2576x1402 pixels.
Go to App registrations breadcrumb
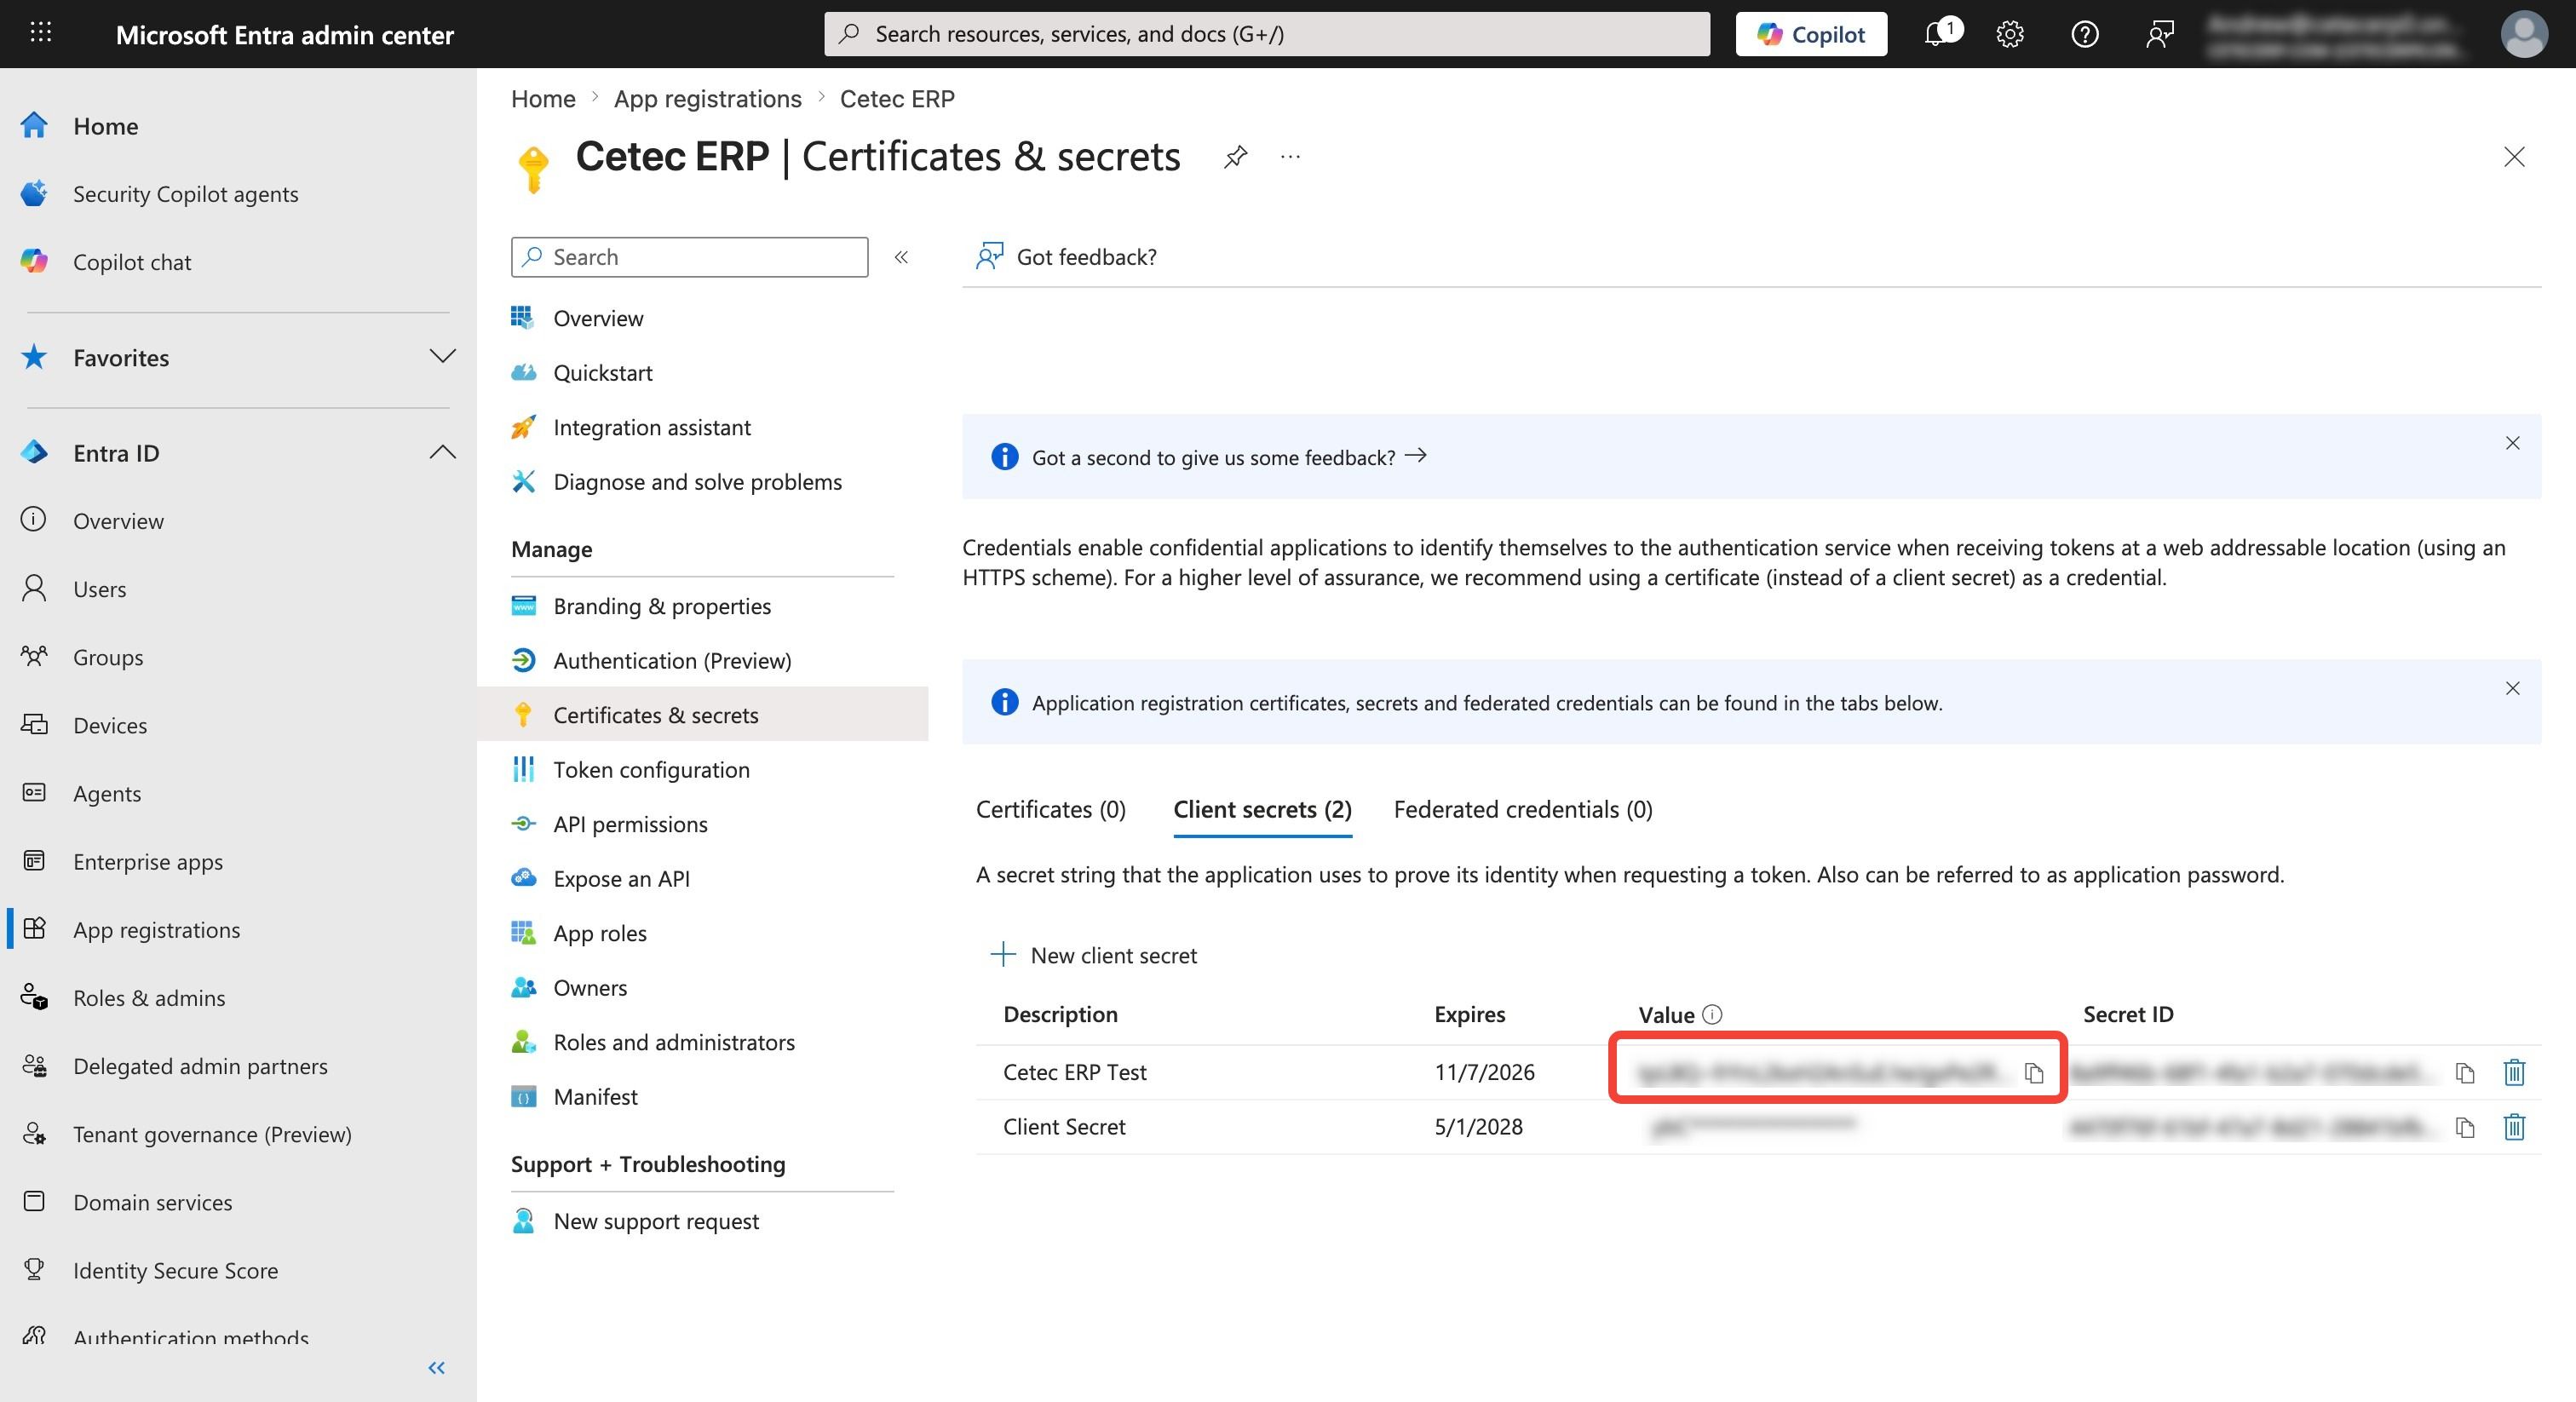(x=708, y=99)
